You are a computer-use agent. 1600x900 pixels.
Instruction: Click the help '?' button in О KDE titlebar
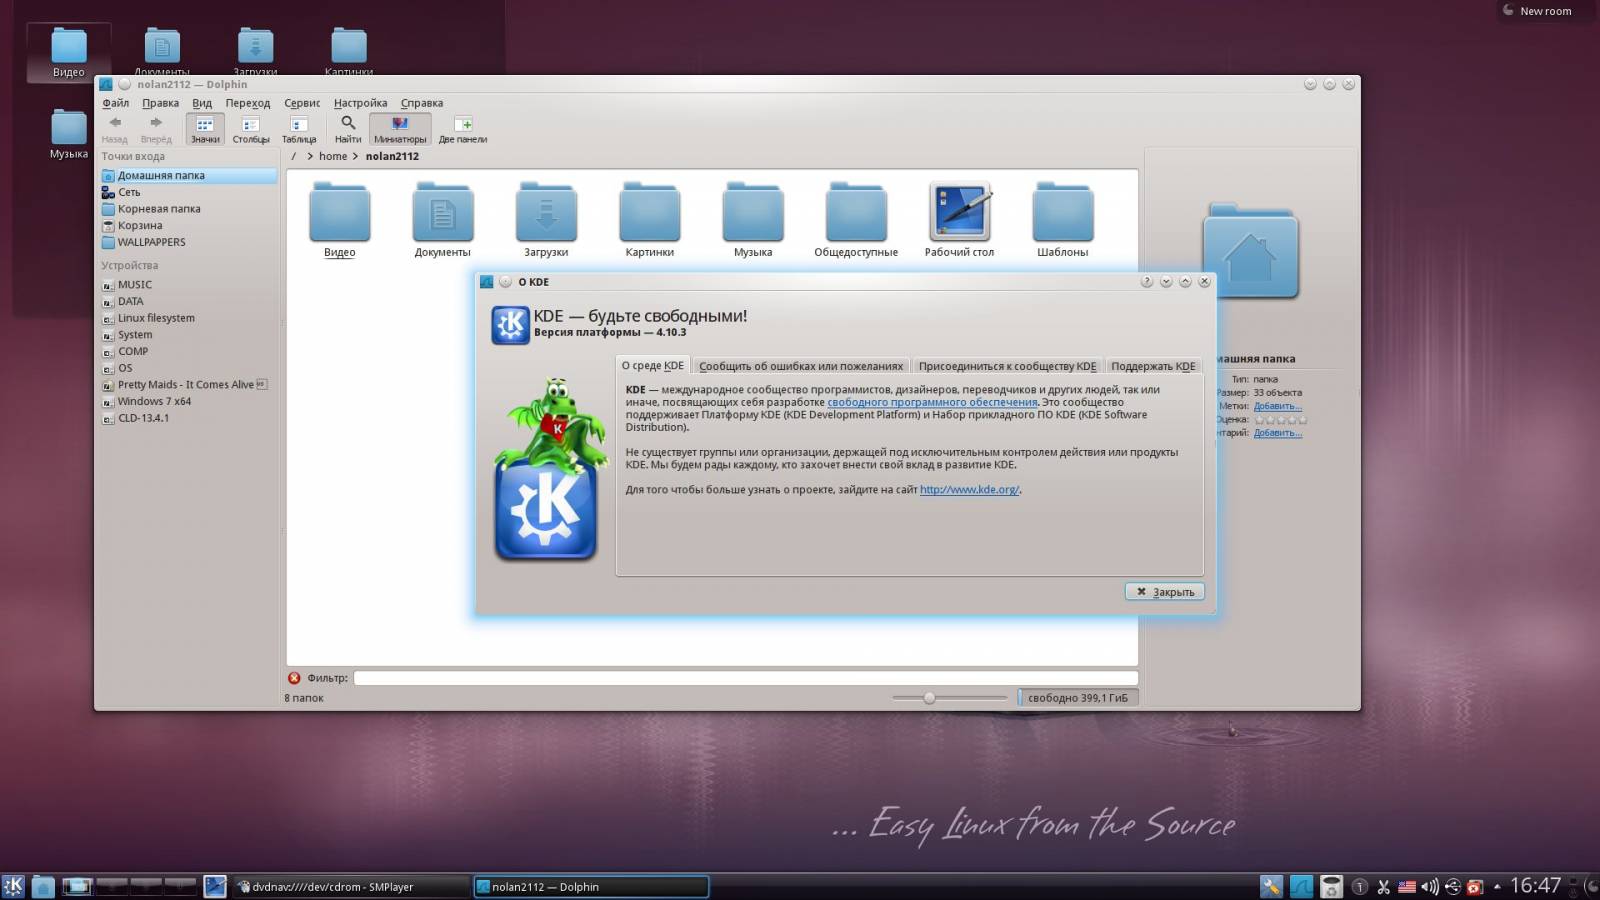tap(1146, 282)
